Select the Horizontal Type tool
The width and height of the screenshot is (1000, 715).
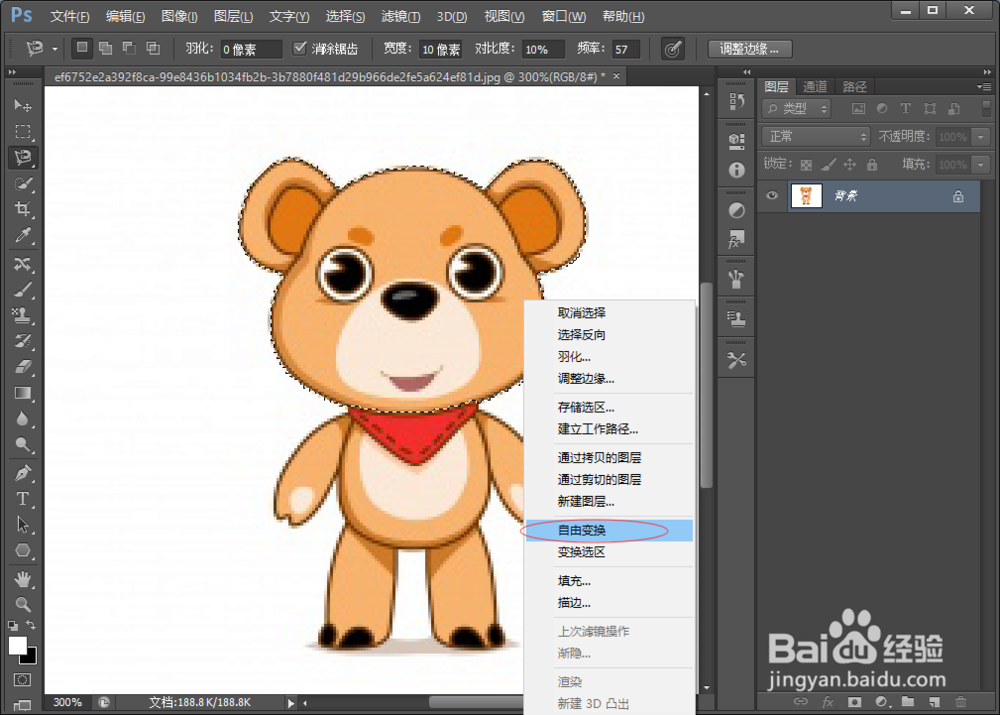click(23, 499)
